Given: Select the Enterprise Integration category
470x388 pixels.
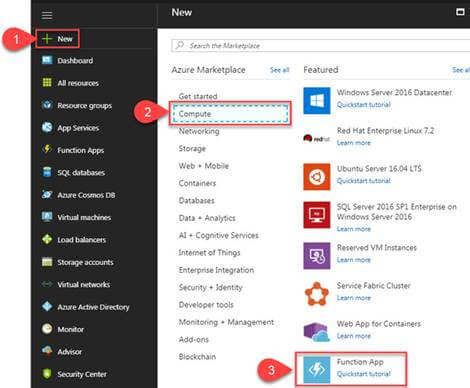Looking at the screenshot, I should [216, 270].
